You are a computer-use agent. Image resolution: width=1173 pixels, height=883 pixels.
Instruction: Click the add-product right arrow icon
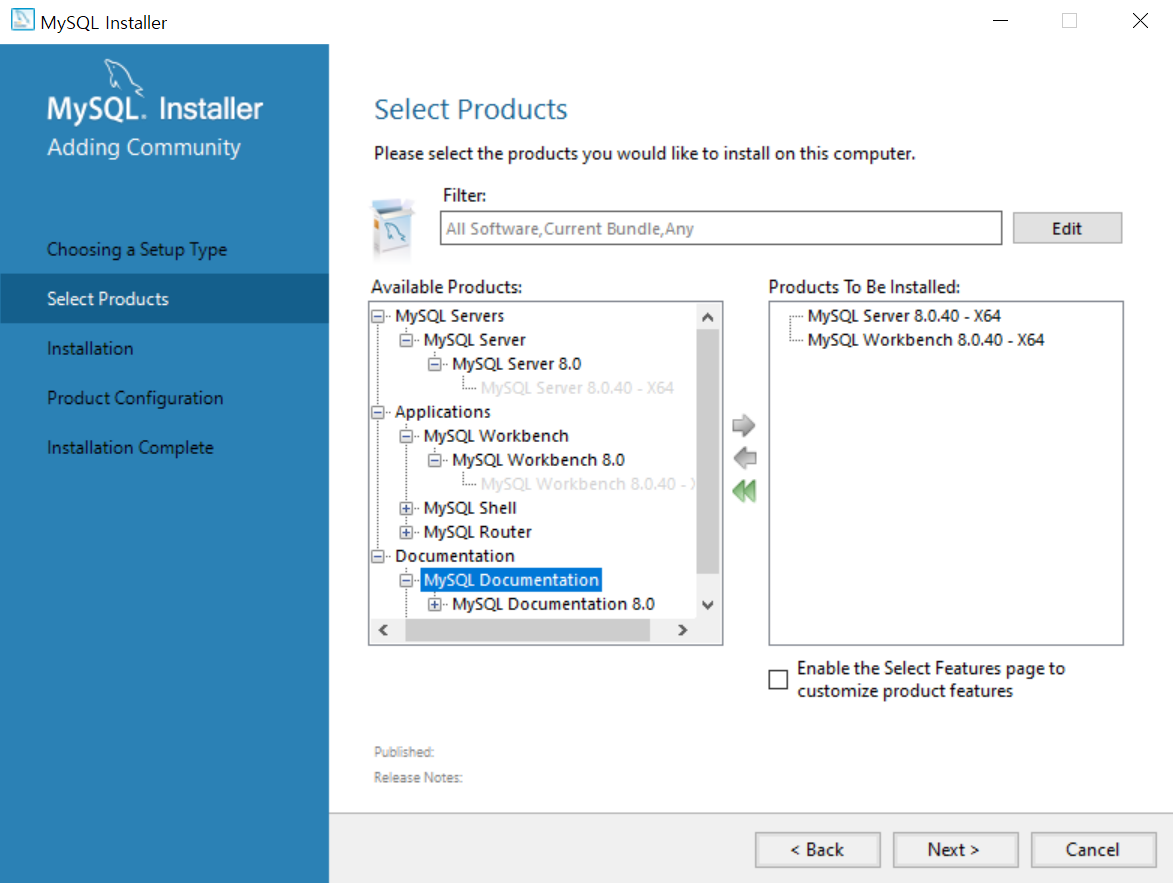point(744,426)
